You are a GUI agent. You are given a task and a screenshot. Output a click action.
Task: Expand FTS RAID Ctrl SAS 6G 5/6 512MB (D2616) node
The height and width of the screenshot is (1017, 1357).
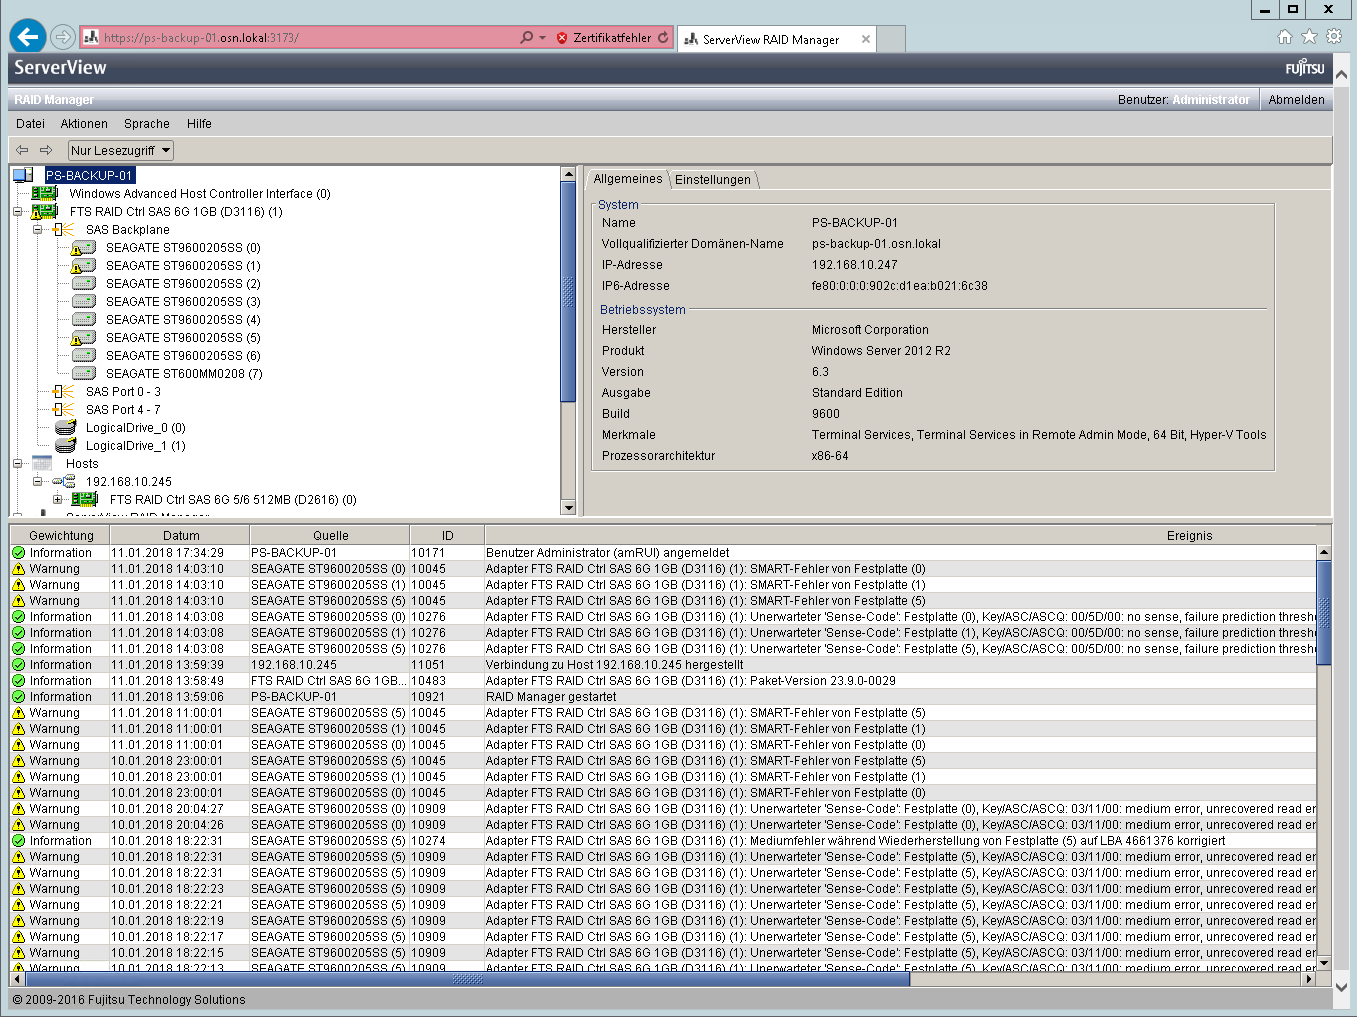(x=58, y=500)
